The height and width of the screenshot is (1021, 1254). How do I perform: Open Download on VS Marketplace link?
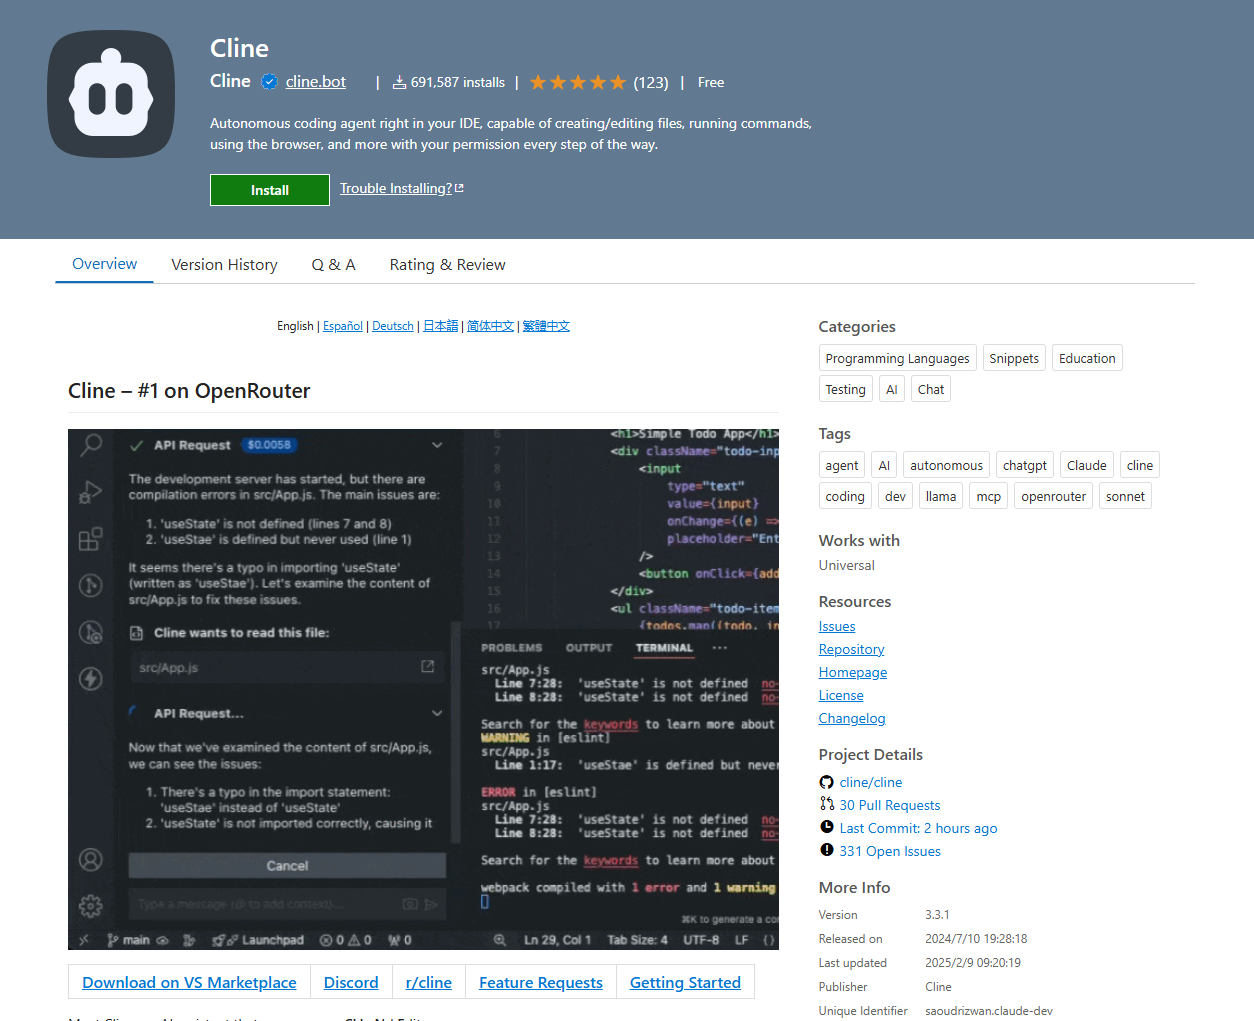point(189,982)
